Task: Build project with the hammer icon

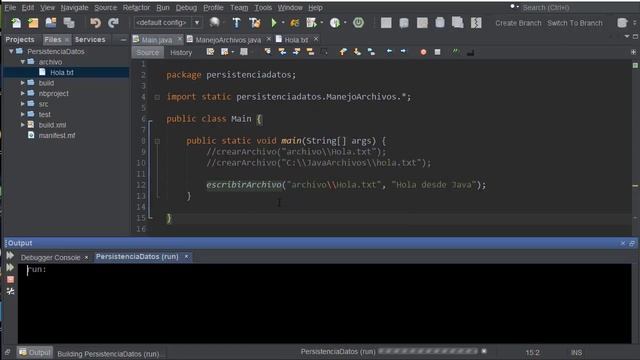Action: tap(236, 23)
